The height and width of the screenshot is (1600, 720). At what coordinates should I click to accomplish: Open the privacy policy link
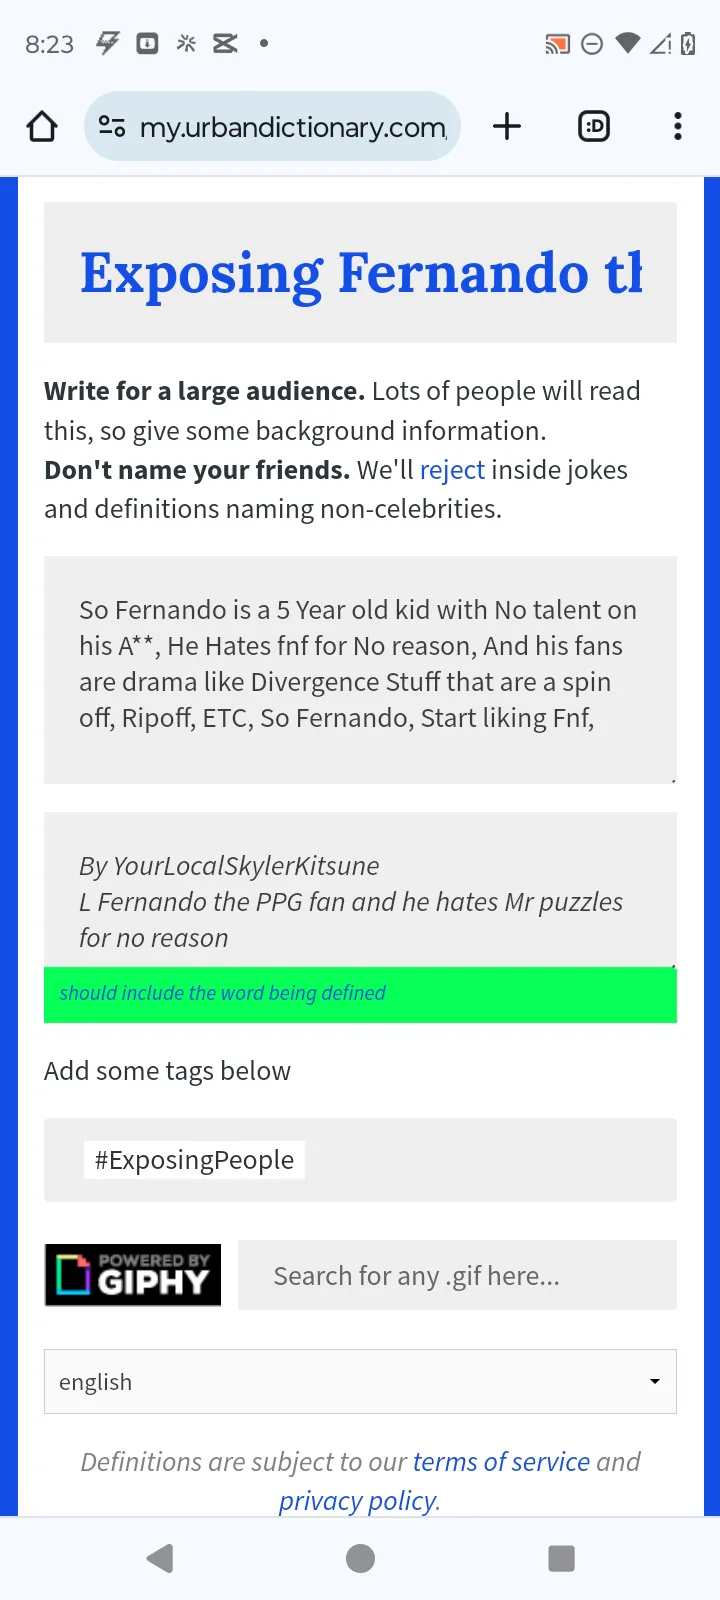358,1501
